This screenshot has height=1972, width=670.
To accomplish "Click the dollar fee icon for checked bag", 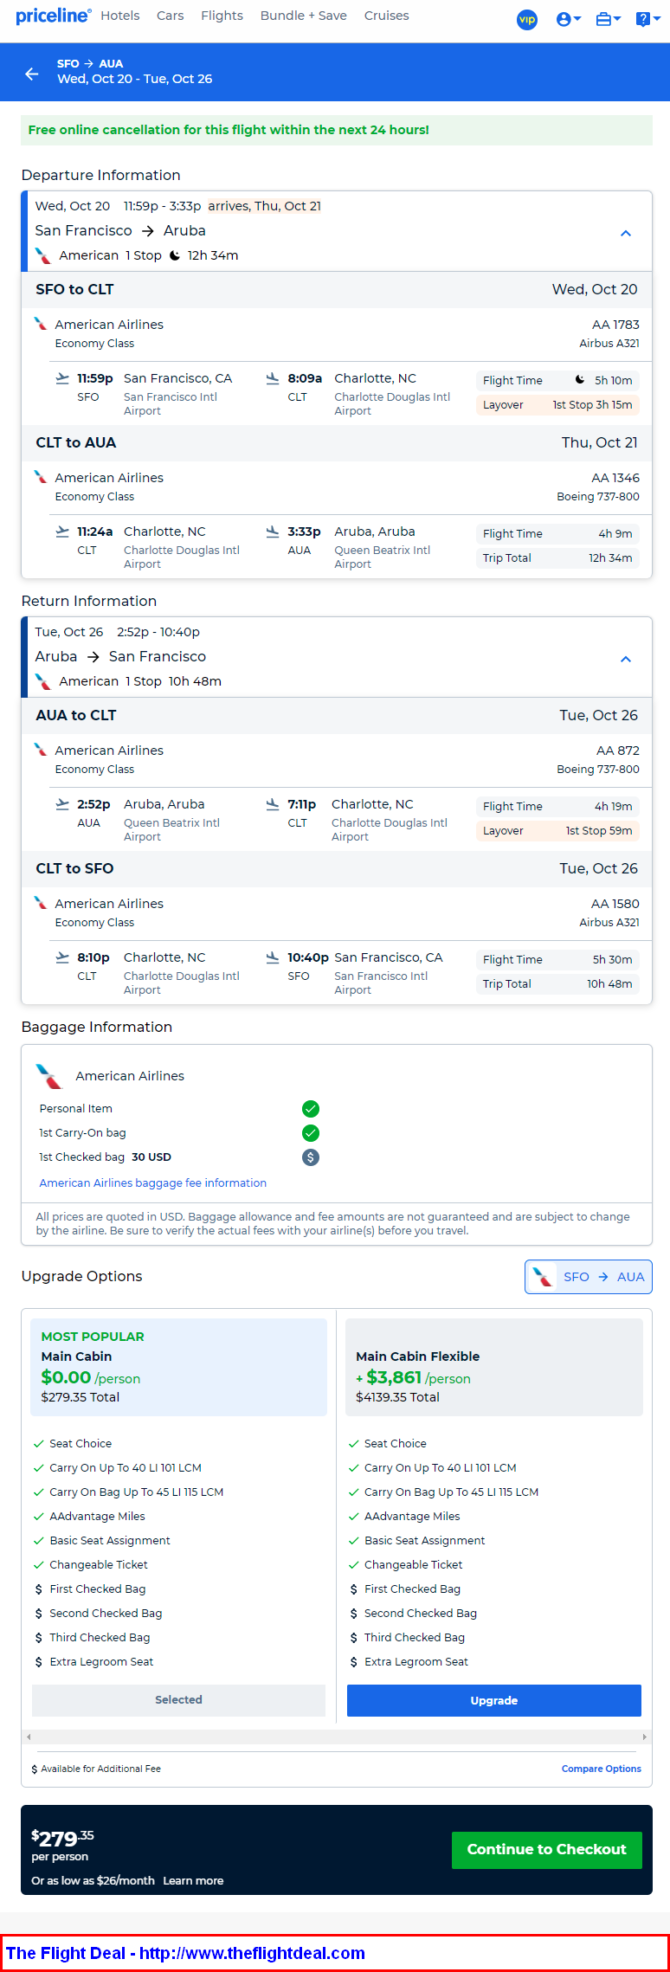I will [311, 1157].
